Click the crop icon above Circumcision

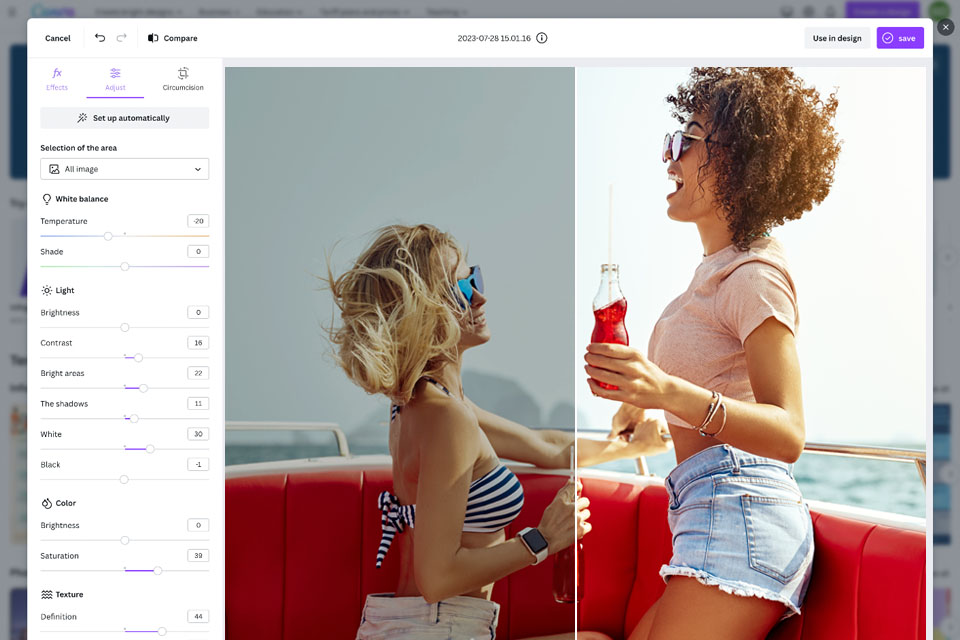[183, 73]
